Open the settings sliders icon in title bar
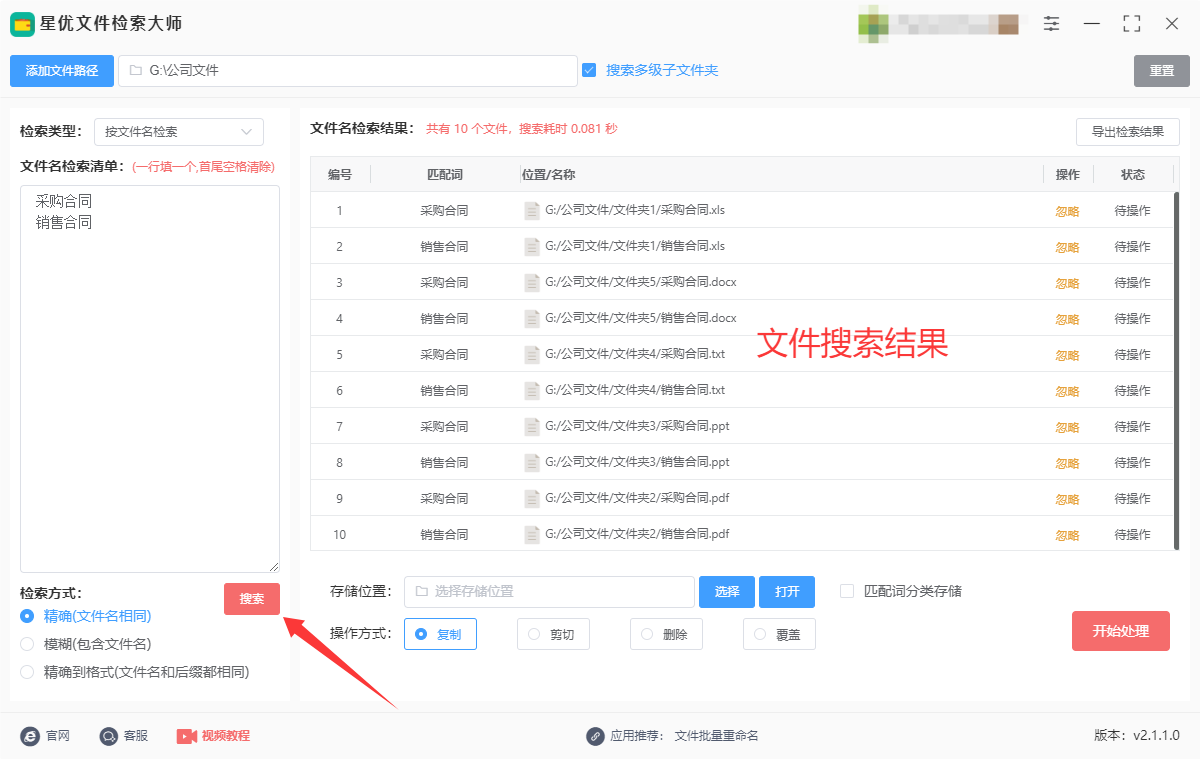1200x760 pixels. (x=1051, y=23)
